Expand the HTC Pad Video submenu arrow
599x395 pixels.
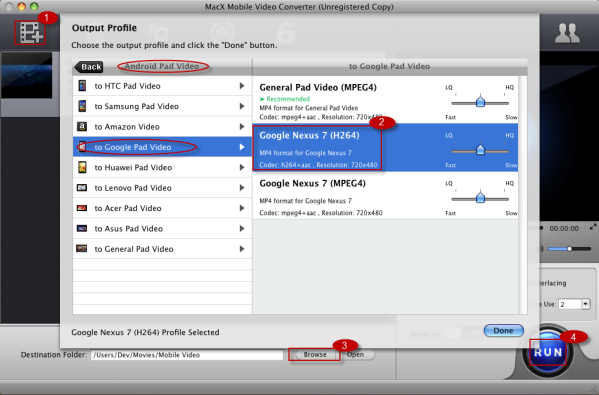tap(242, 86)
